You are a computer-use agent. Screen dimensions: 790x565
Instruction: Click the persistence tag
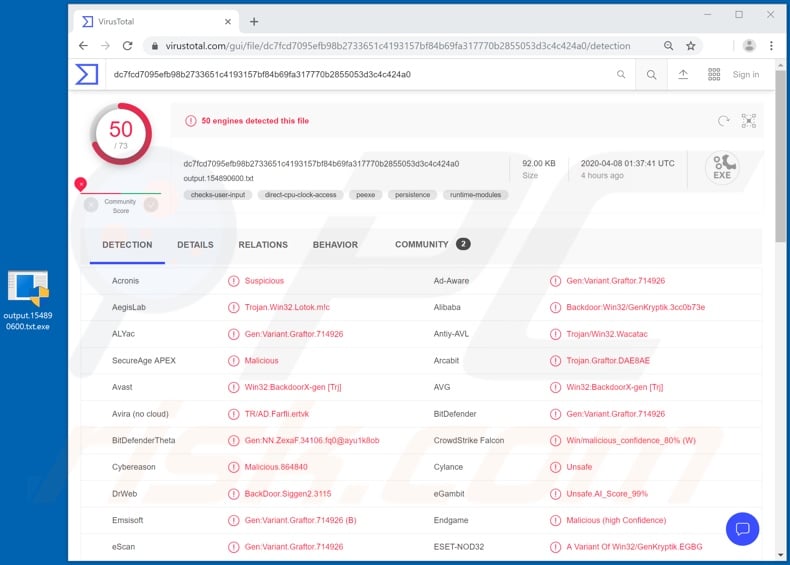(412, 195)
